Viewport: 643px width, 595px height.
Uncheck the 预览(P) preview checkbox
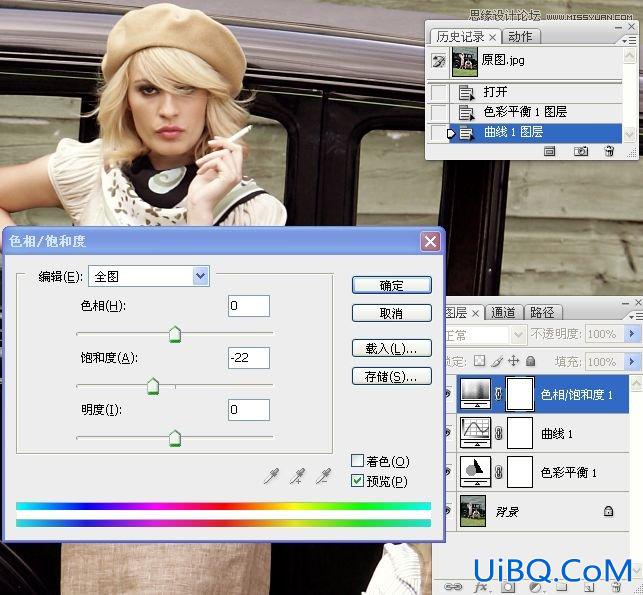[357, 481]
